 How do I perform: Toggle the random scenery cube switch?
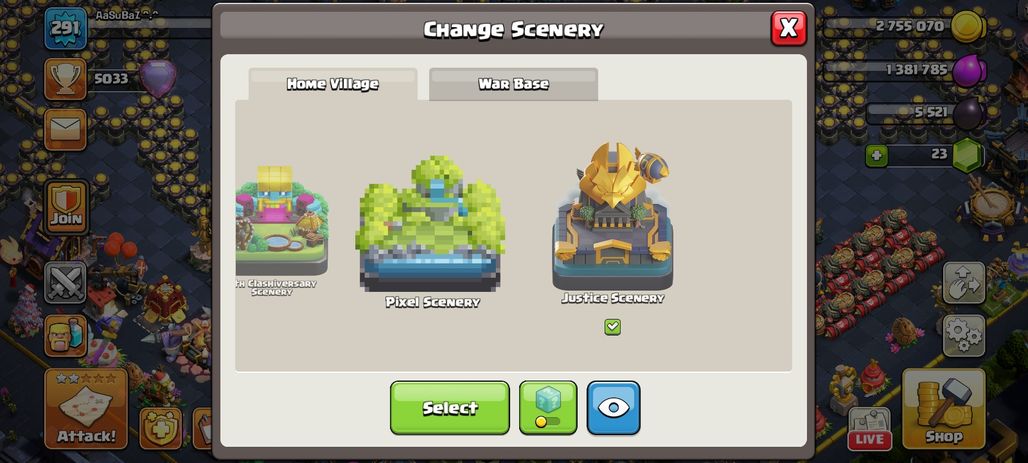(x=548, y=408)
